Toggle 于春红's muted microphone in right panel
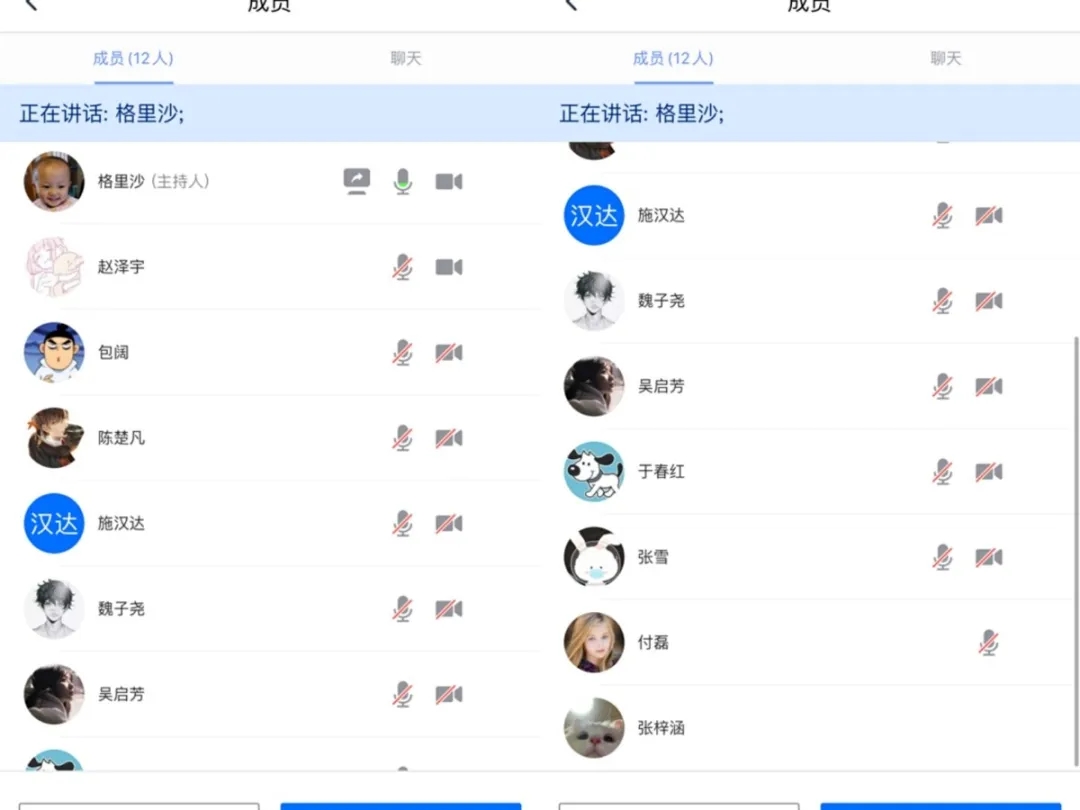This screenshot has height=810, width=1080. point(942,471)
